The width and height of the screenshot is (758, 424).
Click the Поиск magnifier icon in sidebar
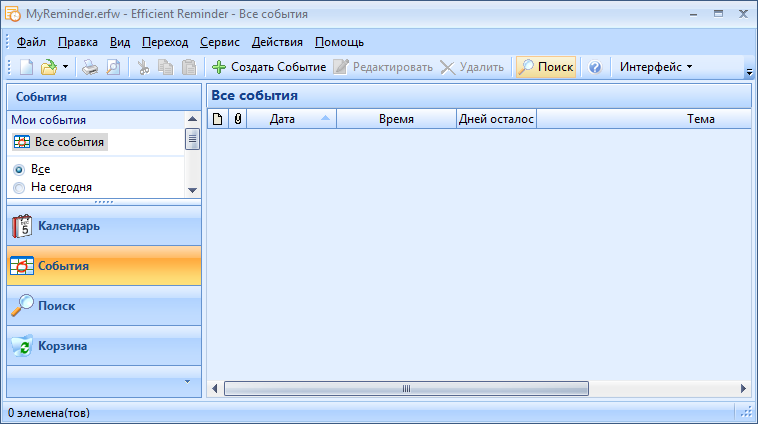coord(22,306)
